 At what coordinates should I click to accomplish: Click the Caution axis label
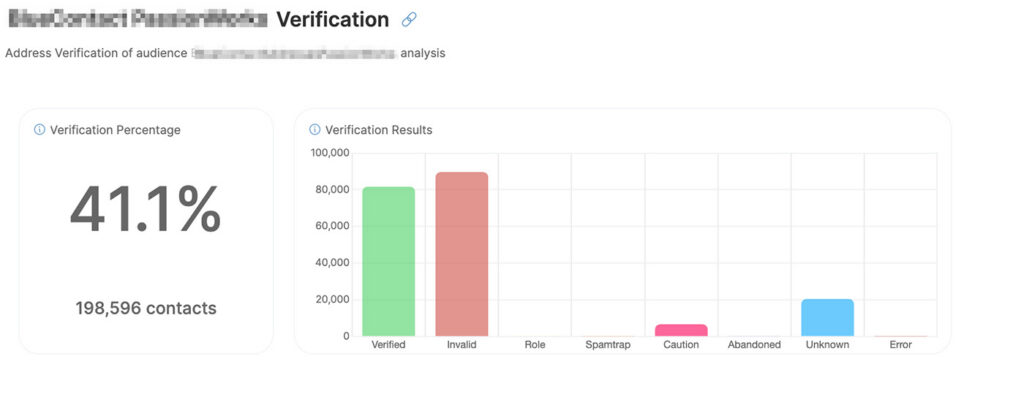coord(681,345)
